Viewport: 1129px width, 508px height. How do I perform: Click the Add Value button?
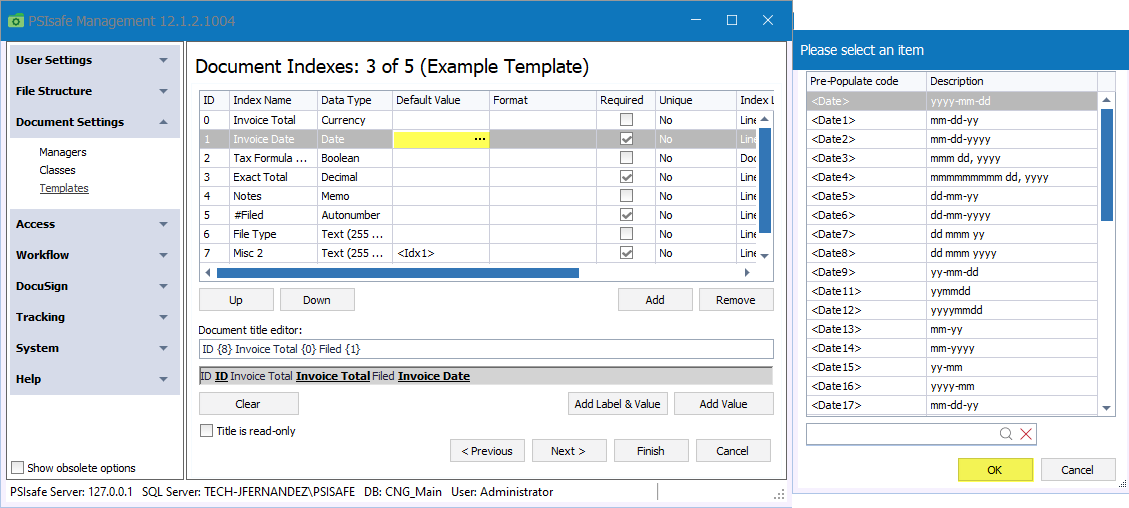point(724,404)
